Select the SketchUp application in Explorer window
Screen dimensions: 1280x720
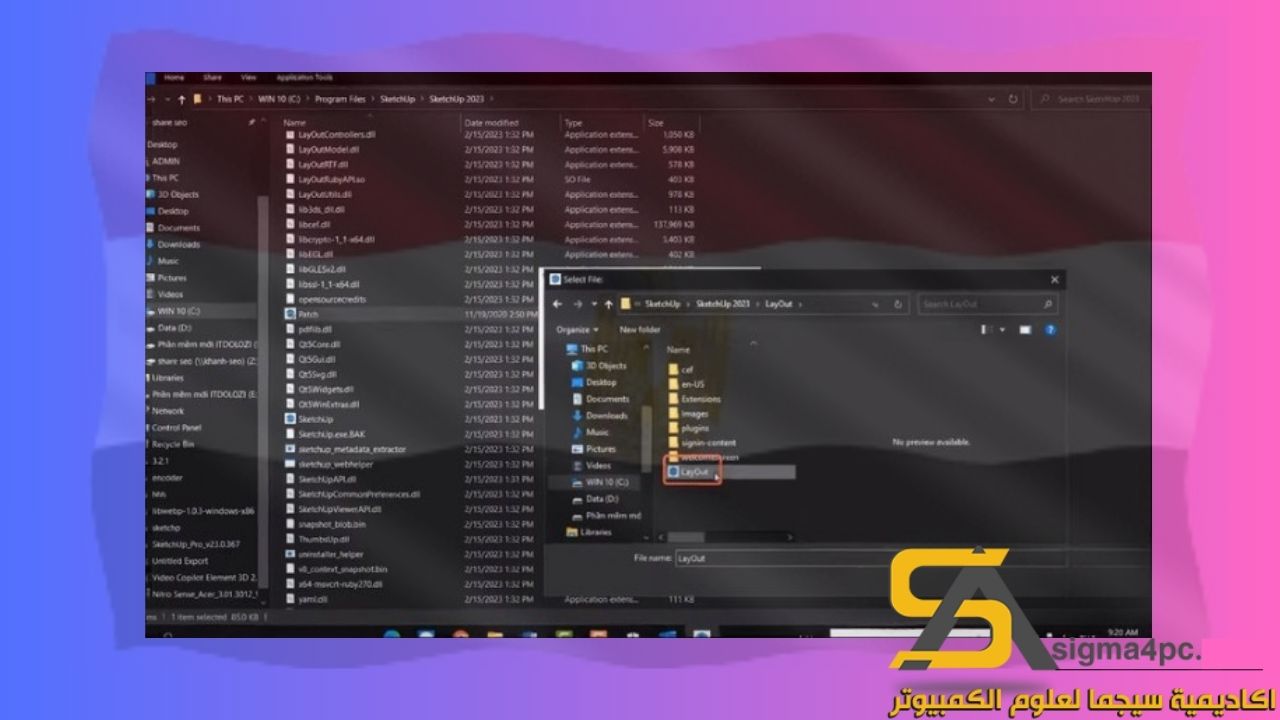click(308, 419)
